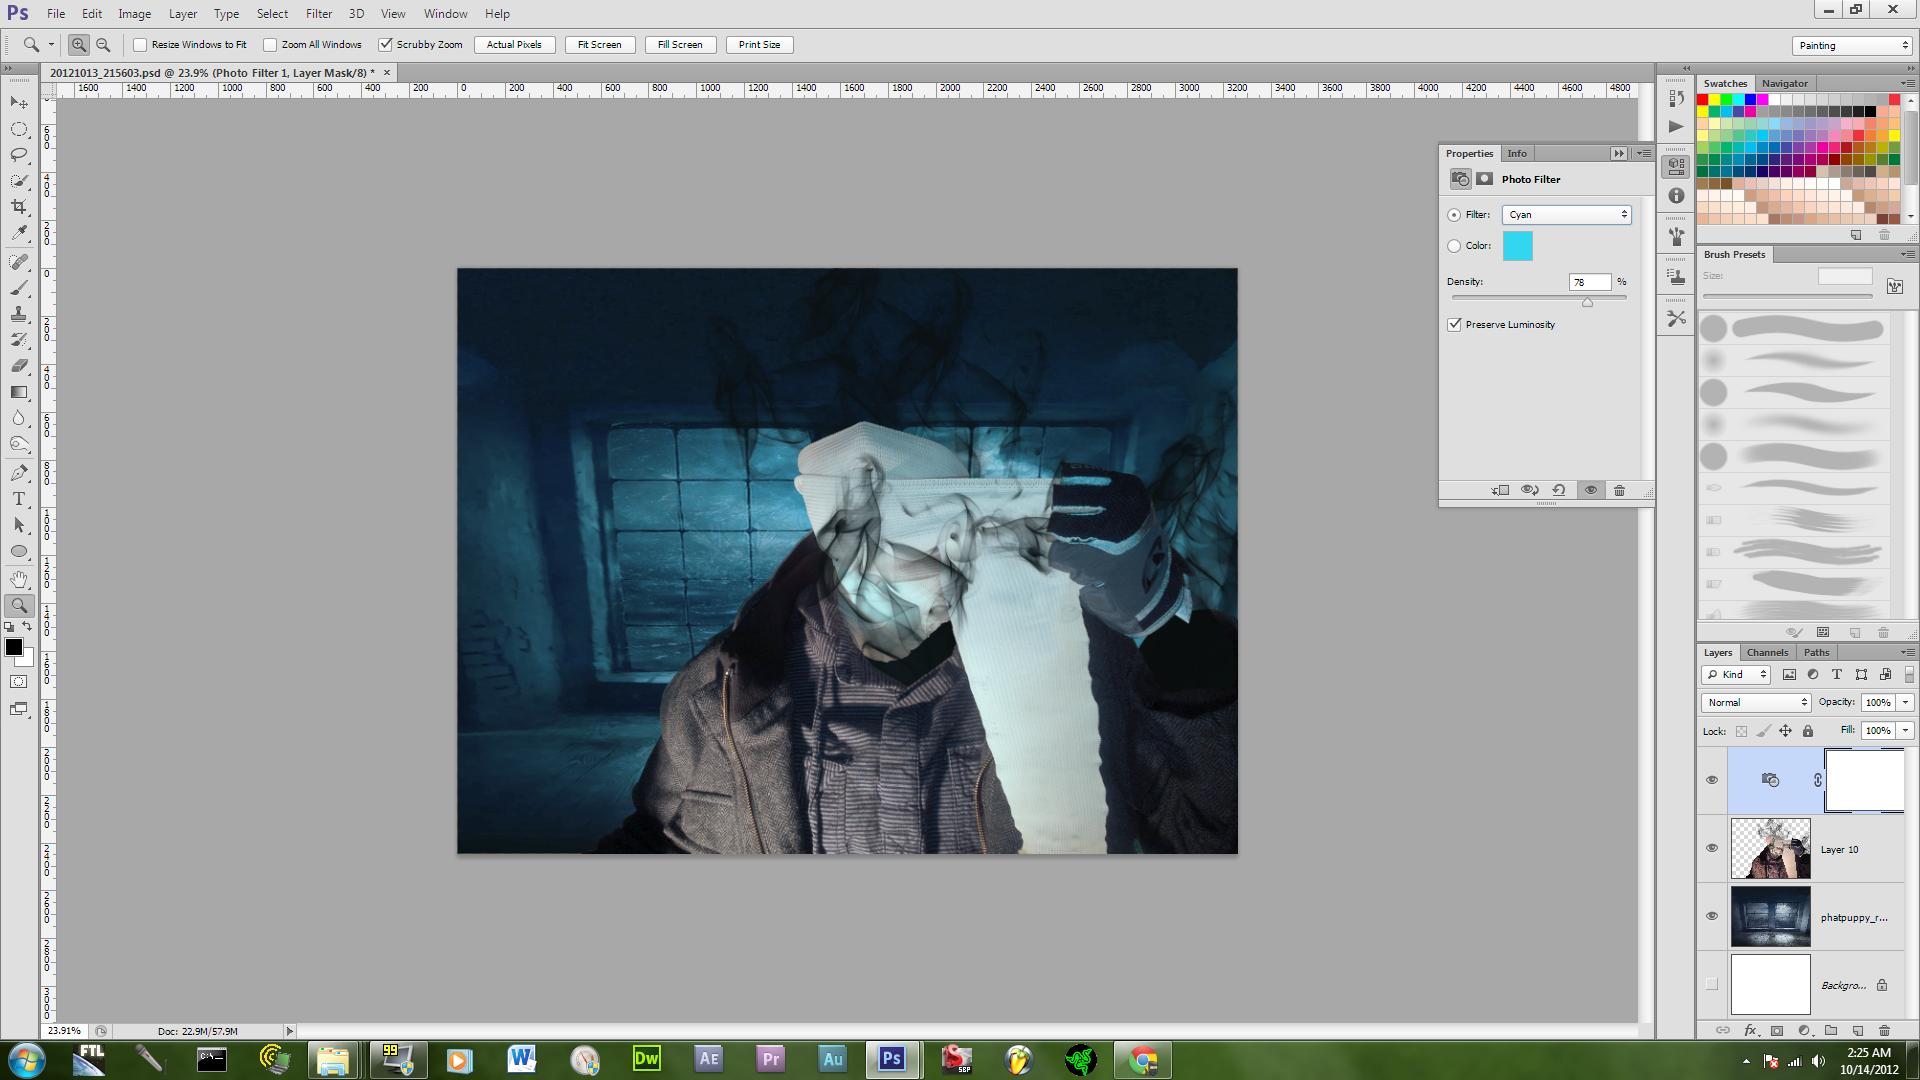Switch to the Channels tab
The image size is (1920, 1080).
tap(1767, 652)
